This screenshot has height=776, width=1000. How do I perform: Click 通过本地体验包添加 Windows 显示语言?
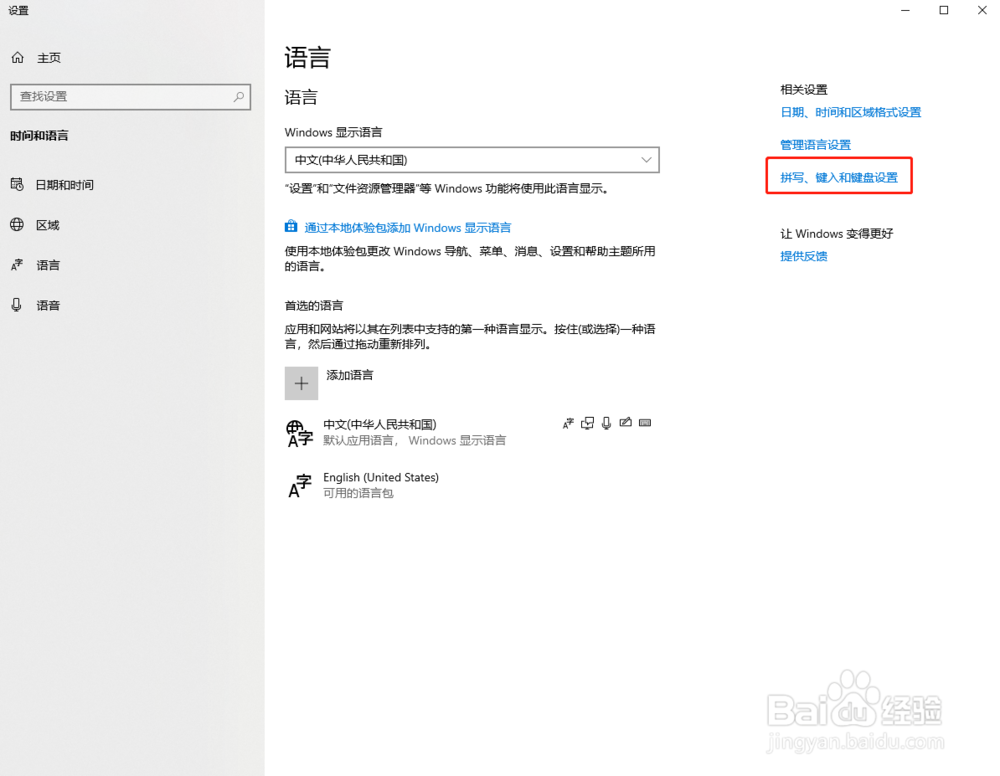point(407,227)
